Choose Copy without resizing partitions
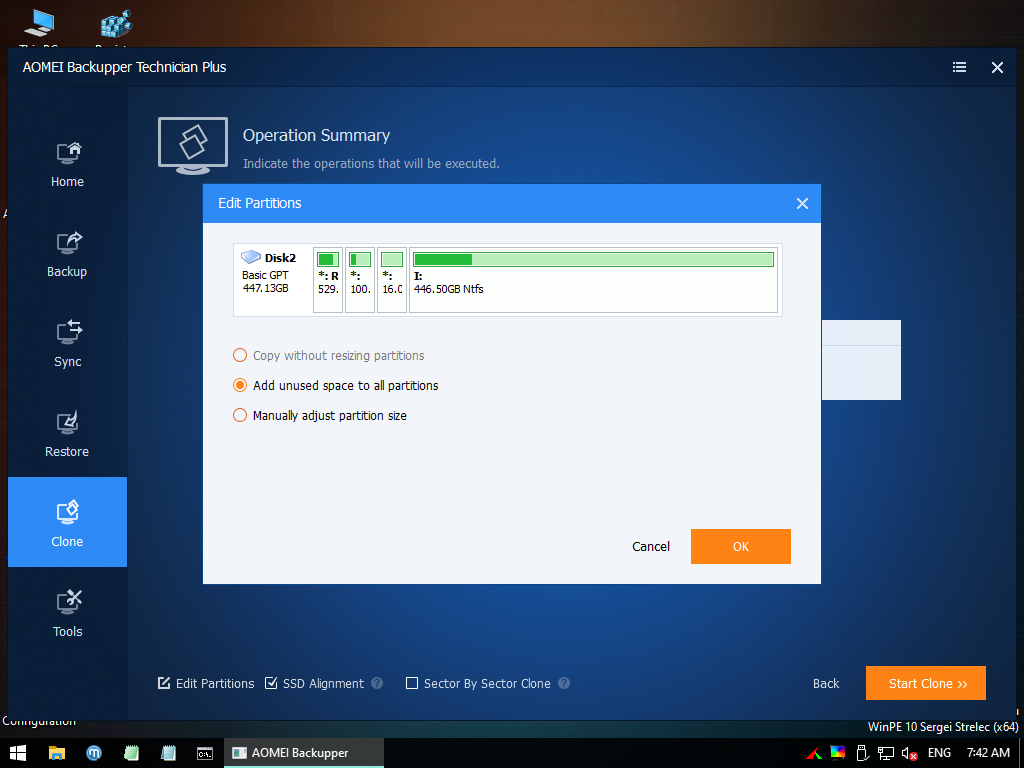The image size is (1024, 768). [x=328, y=355]
